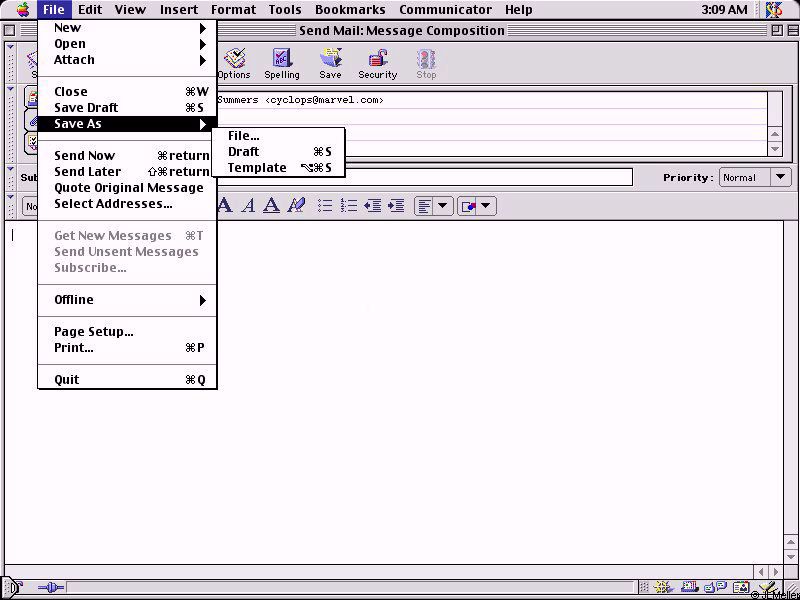This screenshot has height=600, width=800.
Task: Open message Options from the toolbar
Action: 234,64
